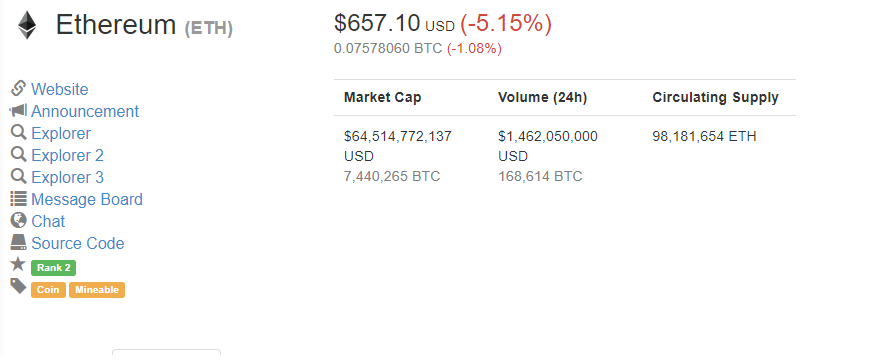The image size is (879, 363).
Task: Open the Source Code link
Action: click(77, 243)
